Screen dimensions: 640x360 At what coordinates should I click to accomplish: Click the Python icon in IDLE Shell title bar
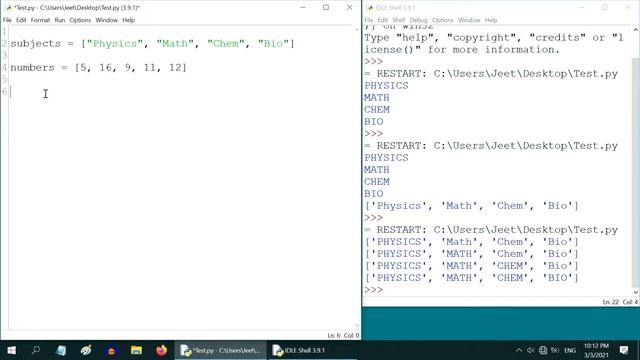(x=370, y=8)
